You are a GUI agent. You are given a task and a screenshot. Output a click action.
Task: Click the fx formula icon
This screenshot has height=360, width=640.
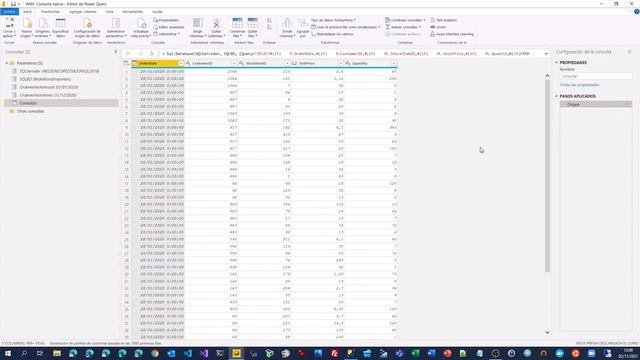(152, 53)
